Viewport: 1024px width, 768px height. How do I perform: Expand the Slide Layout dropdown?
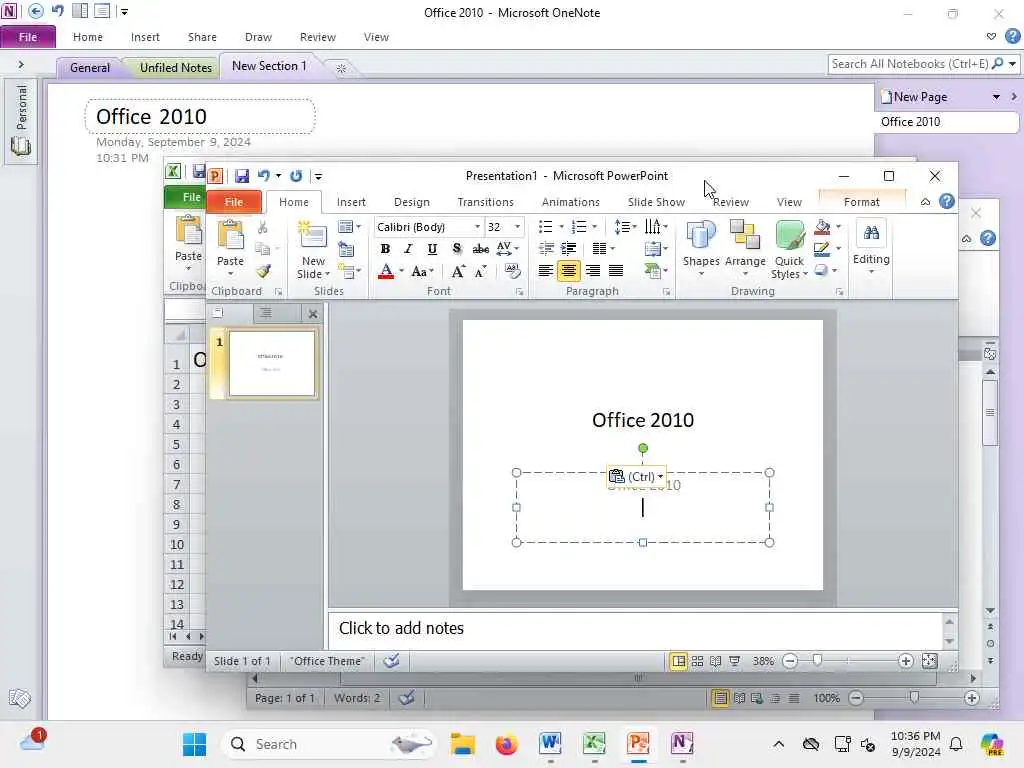point(349,227)
